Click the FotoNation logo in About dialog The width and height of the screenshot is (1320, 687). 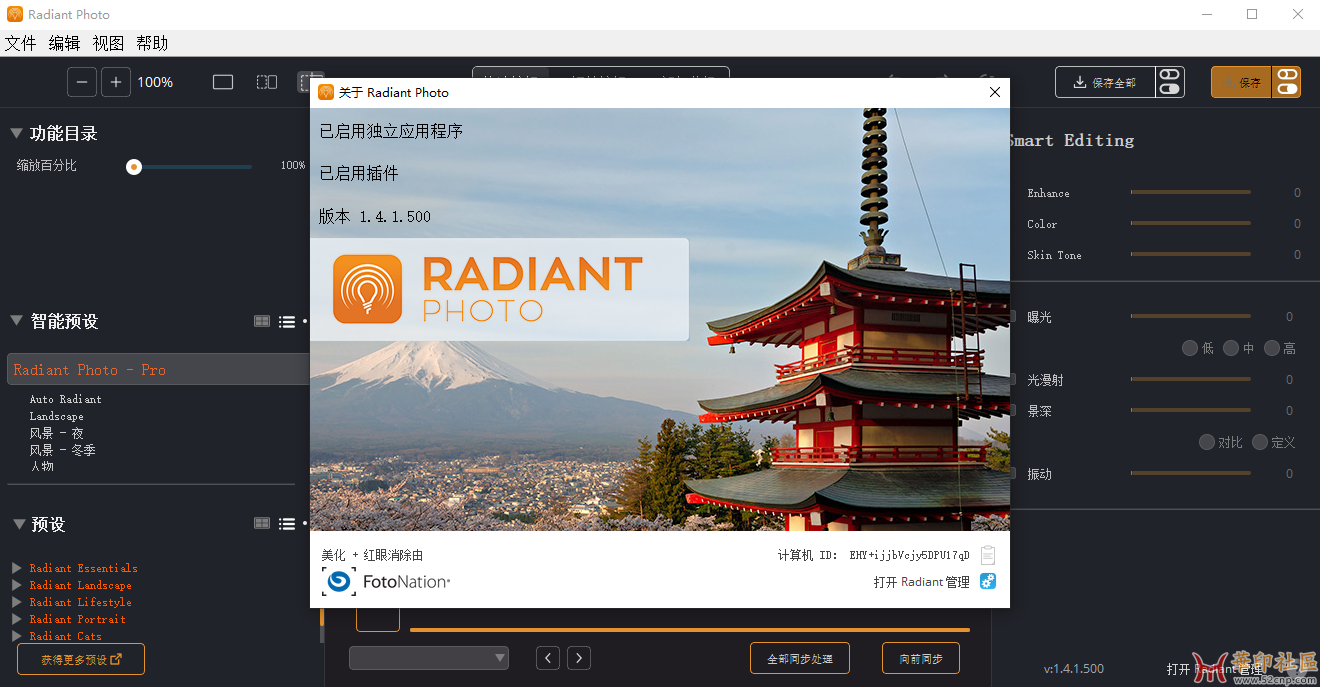[386, 581]
